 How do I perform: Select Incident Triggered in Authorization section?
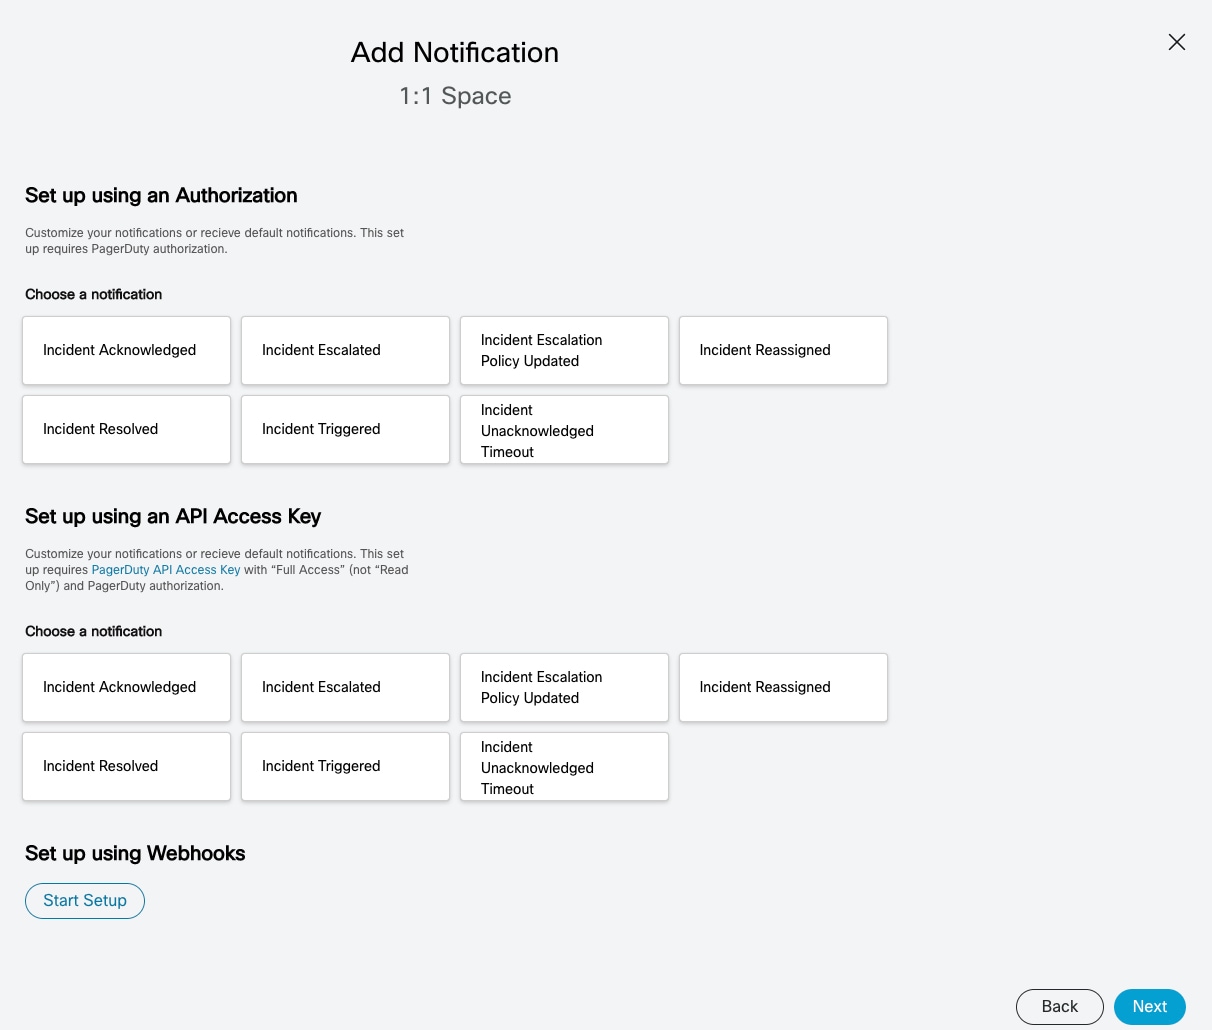[345, 429]
